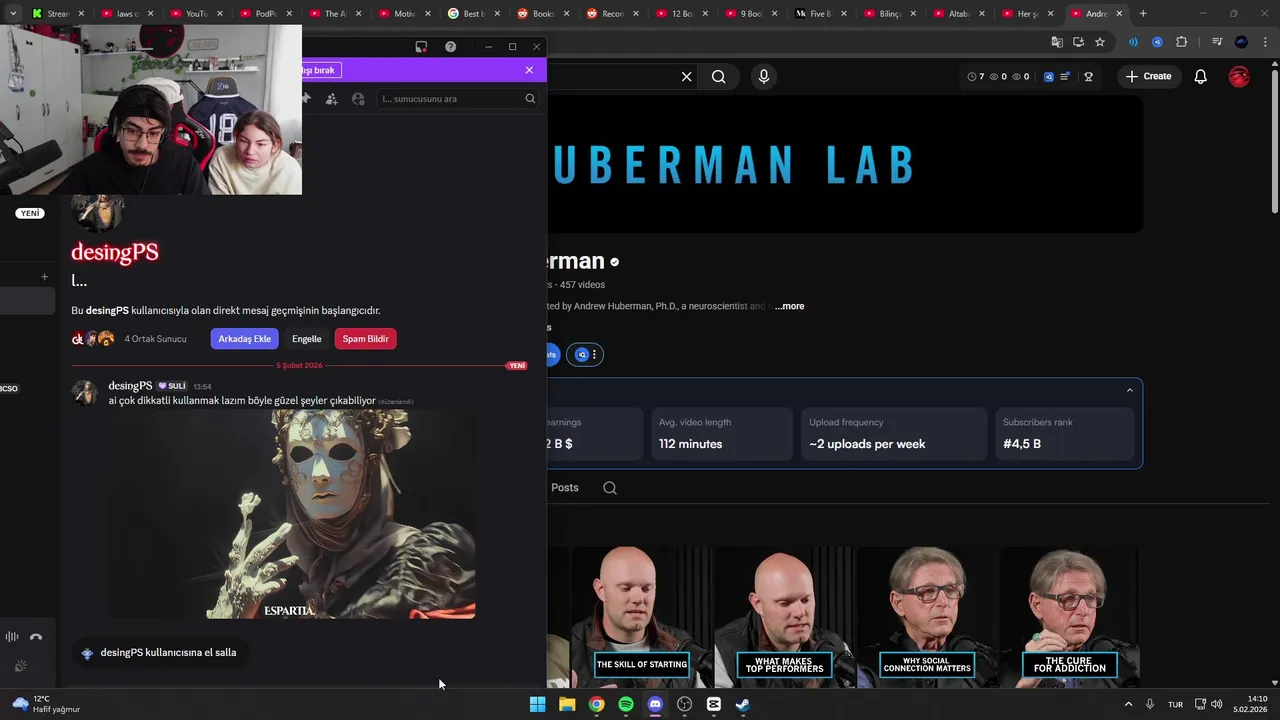
Task: Dismiss the purple Discord banner with X
Action: (529, 70)
